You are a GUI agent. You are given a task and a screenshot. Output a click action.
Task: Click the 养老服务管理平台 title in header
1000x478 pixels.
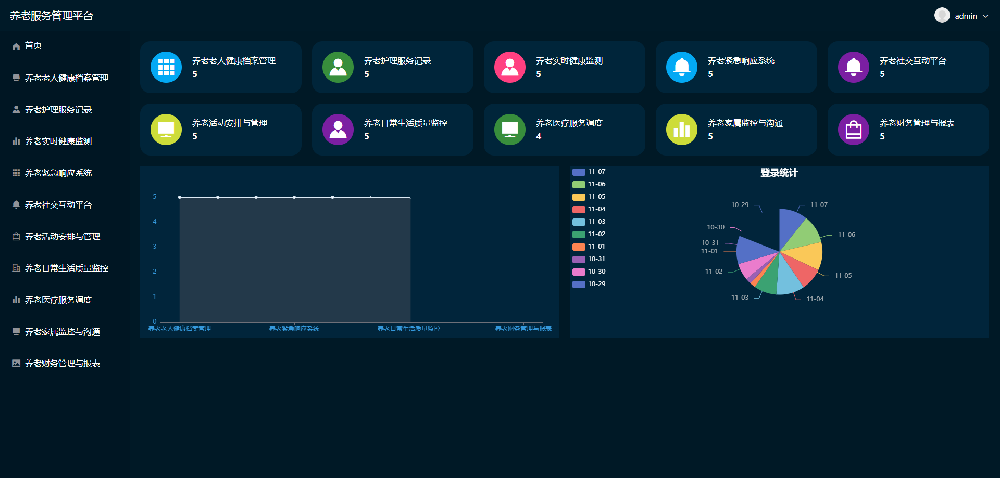click(50, 15)
